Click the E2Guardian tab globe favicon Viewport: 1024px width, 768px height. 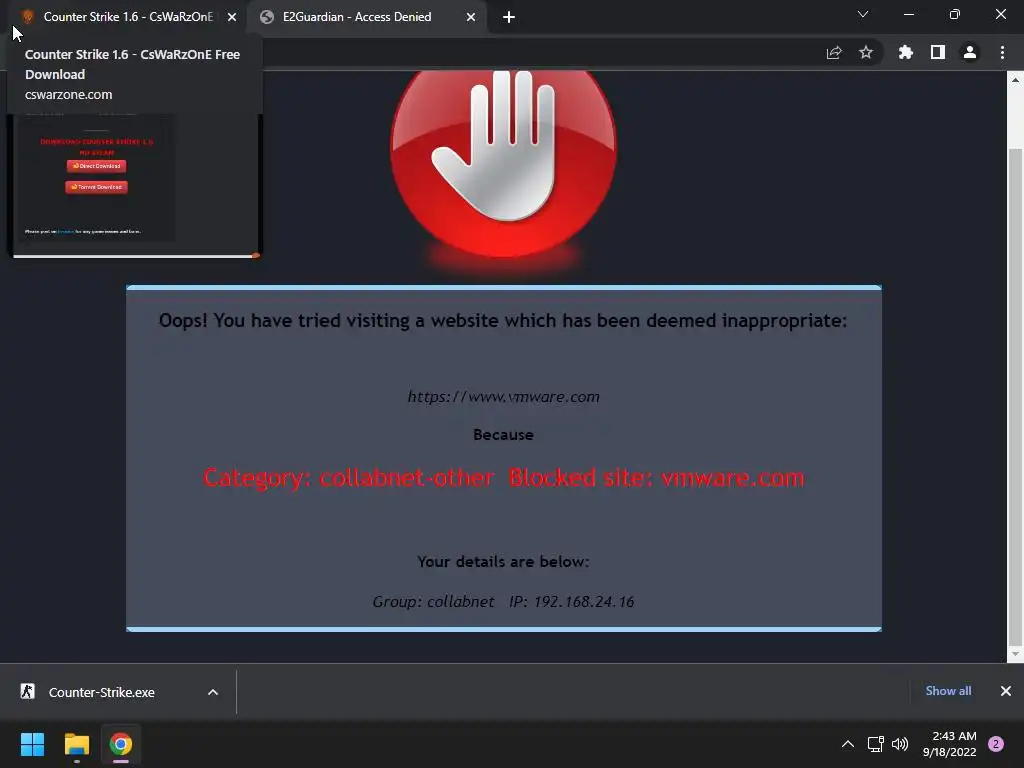pos(266,17)
